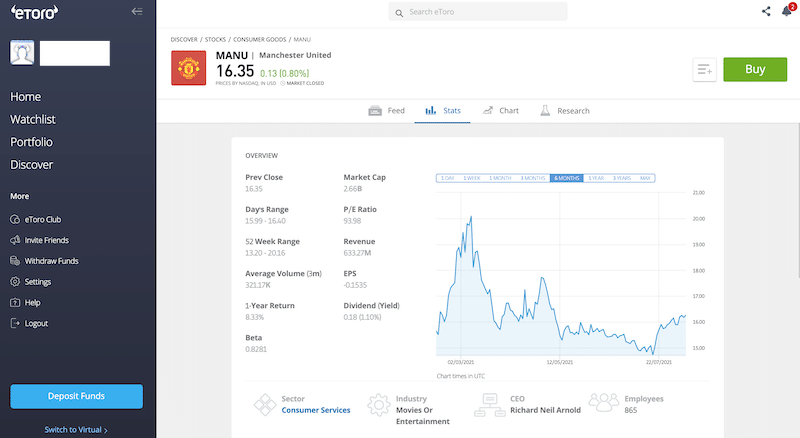Switch to Virtual account
The image size is (800, 438).
tap(76, 430)
